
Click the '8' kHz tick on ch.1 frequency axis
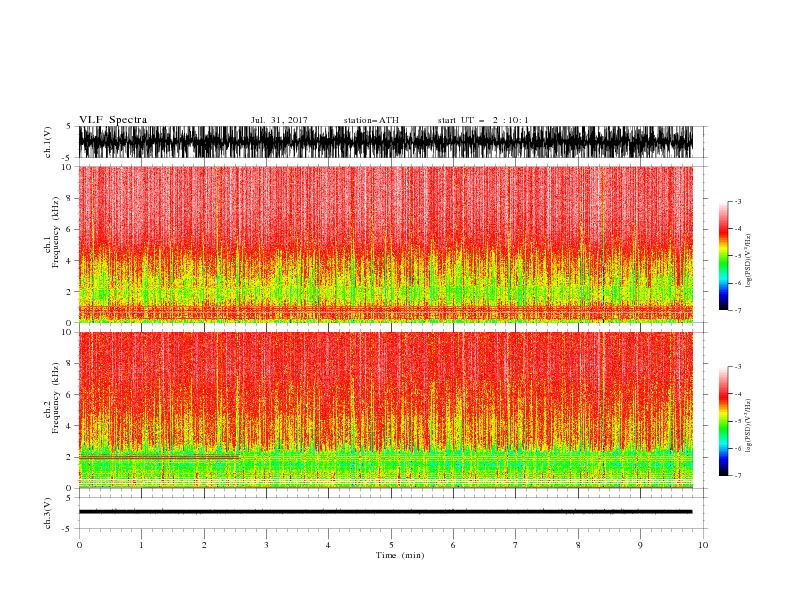[69, 198]
